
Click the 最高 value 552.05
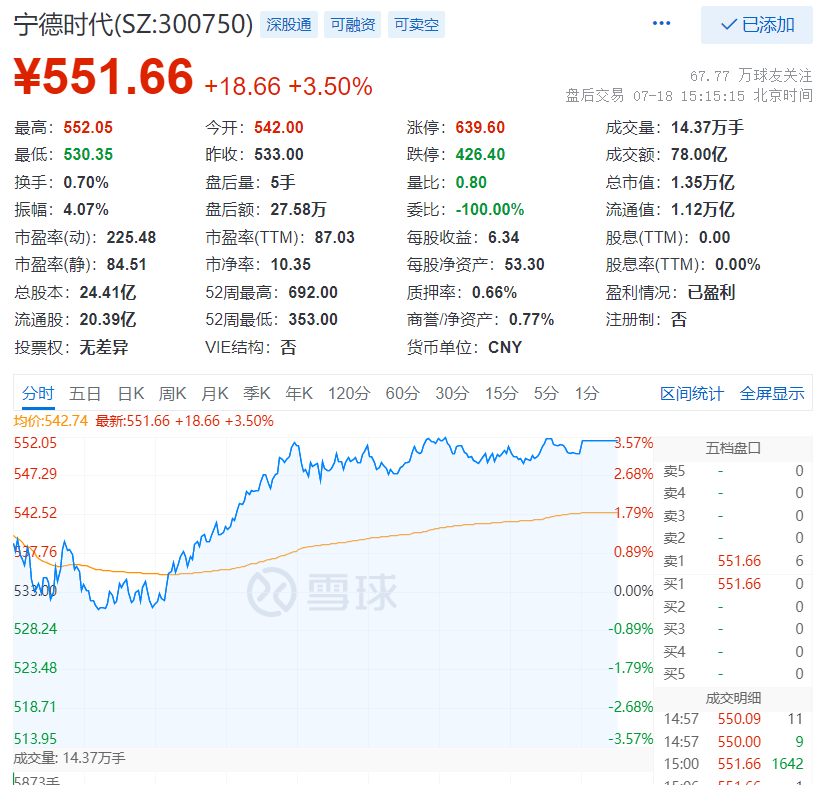click(x=88, y=128)
